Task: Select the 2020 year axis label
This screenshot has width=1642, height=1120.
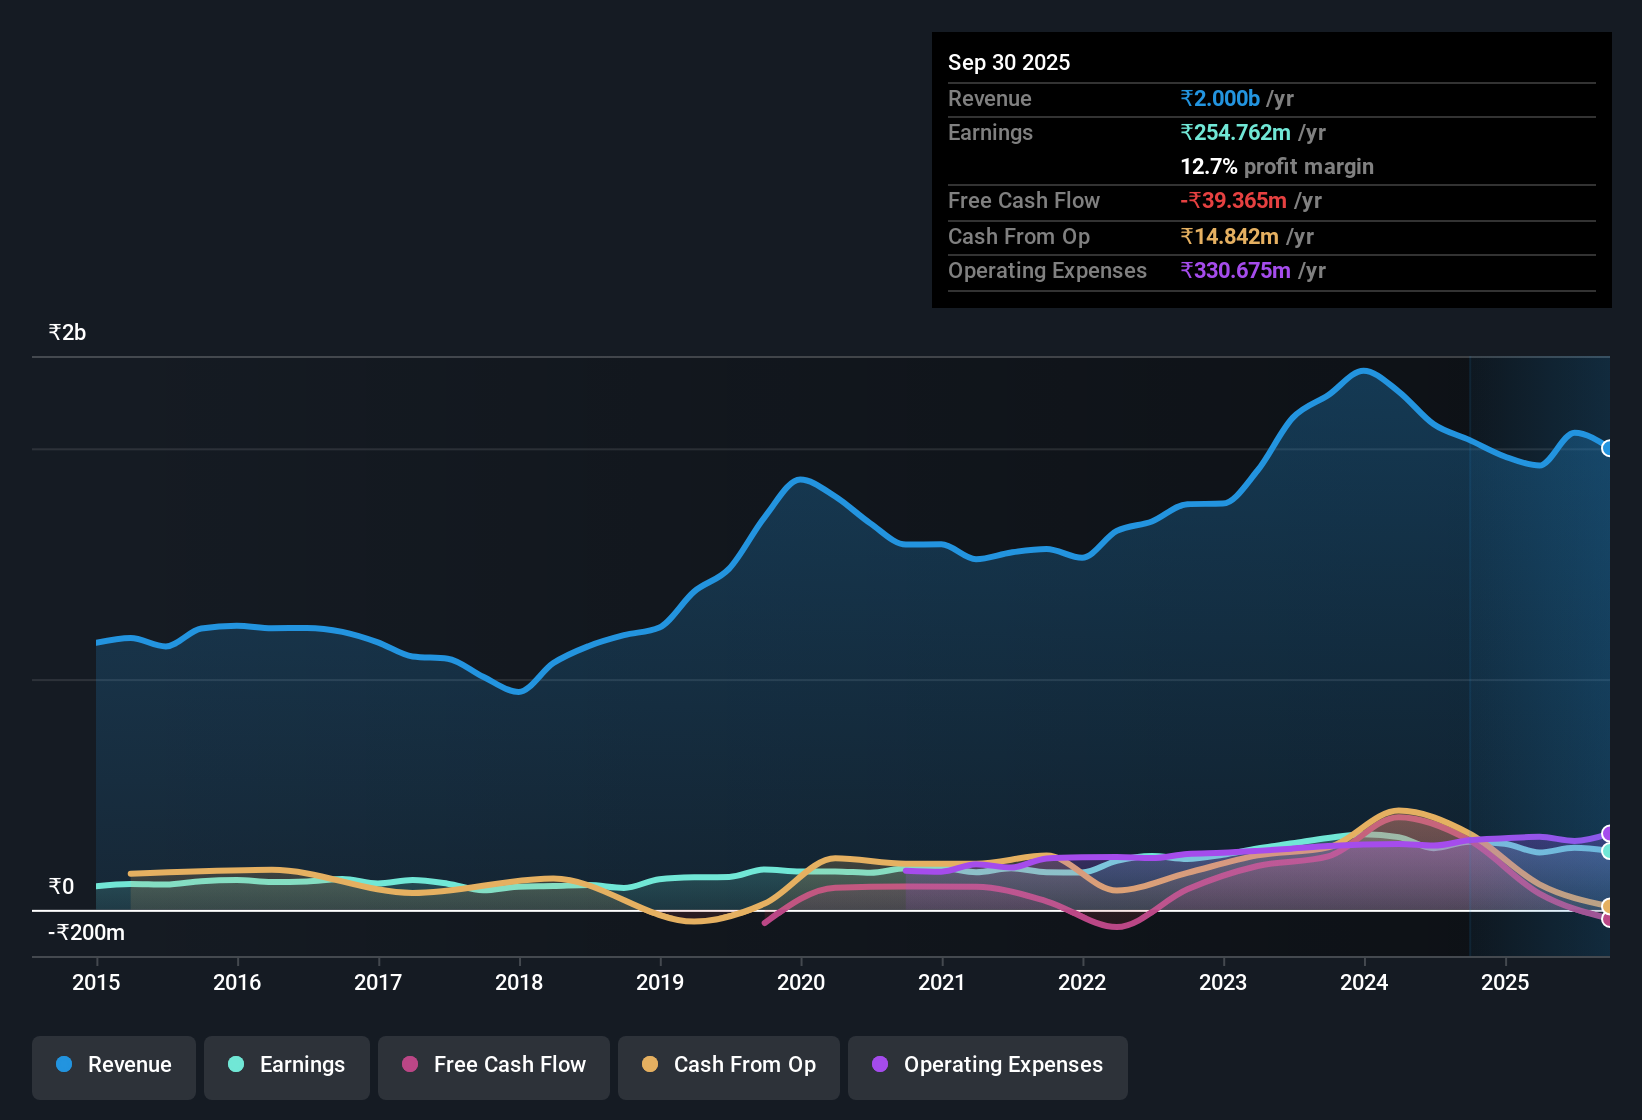Action: pyautogui.click(x=801, y=983)
